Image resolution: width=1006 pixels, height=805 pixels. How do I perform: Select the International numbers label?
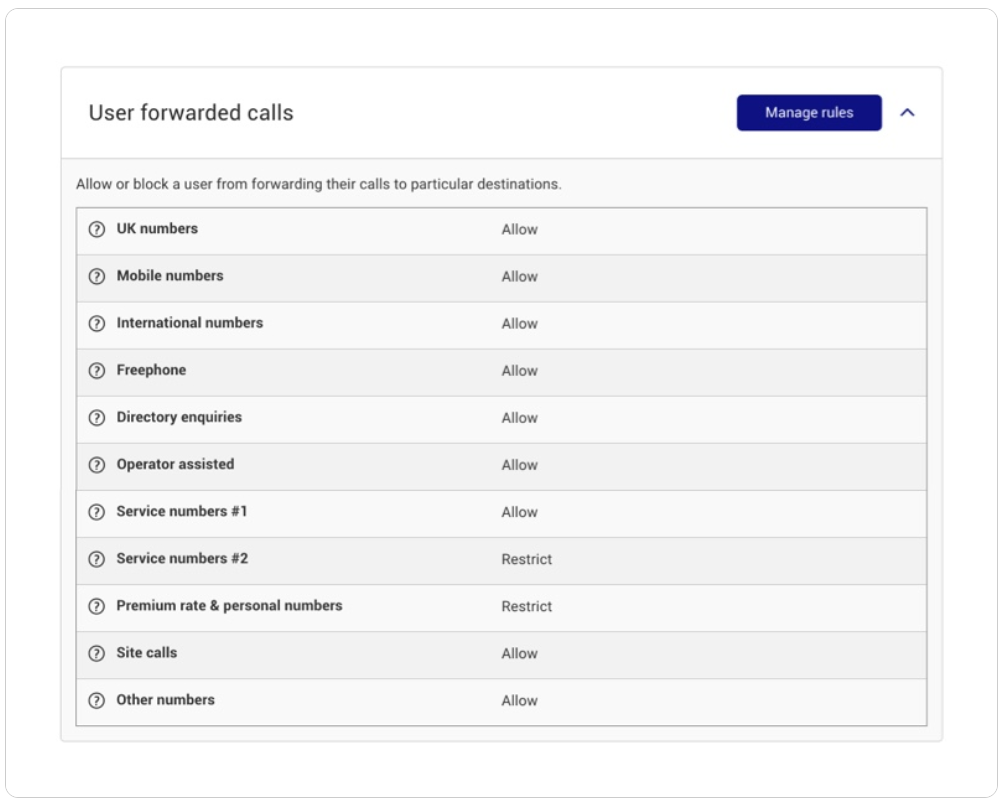[x=190, y=323]
